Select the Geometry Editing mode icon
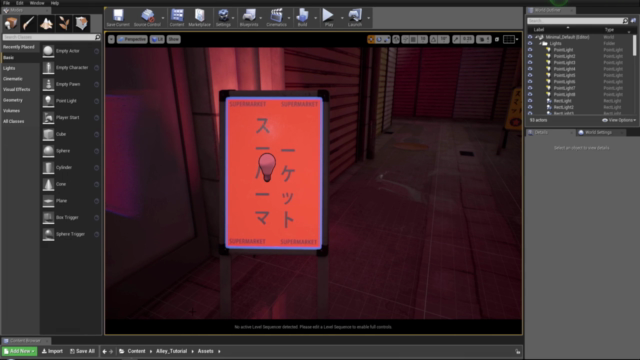Screen dimensions: 640x360 click(81, 23)
